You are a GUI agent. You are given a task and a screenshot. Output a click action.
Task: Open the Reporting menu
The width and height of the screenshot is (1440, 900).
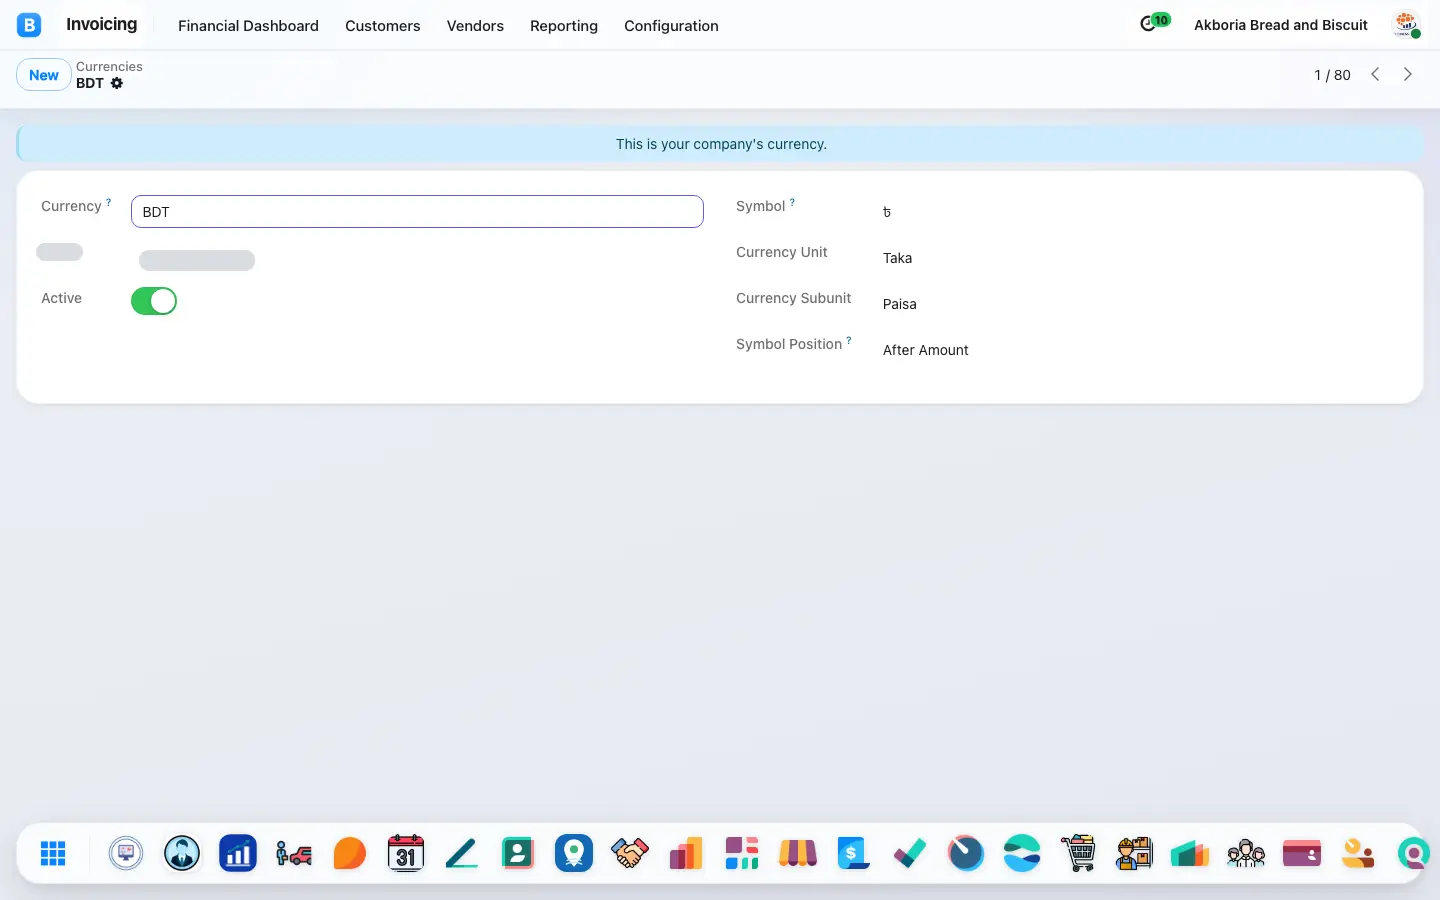pyautogui.click(x=564, y=26)
